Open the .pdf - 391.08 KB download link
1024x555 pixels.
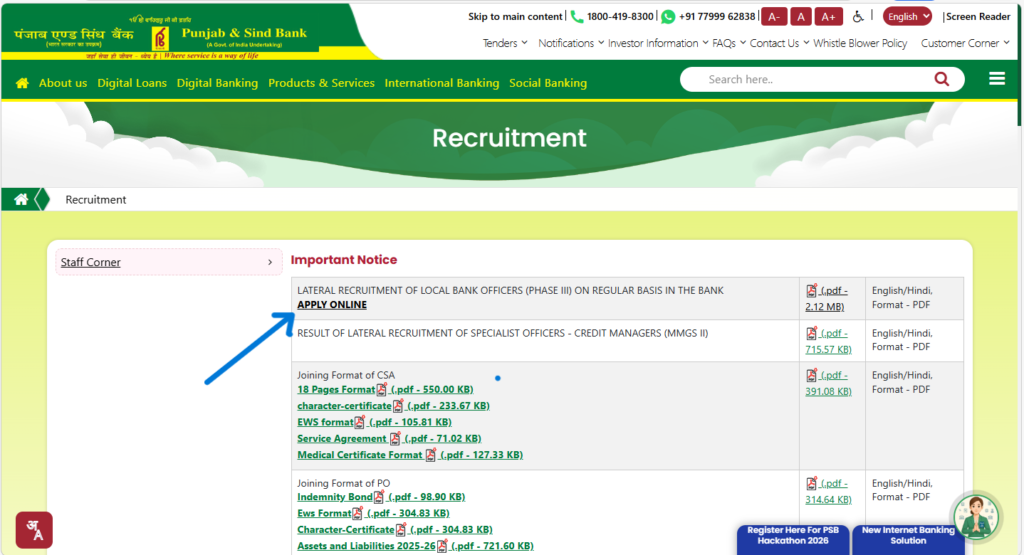pyautogui.click(x=828, y=383)
